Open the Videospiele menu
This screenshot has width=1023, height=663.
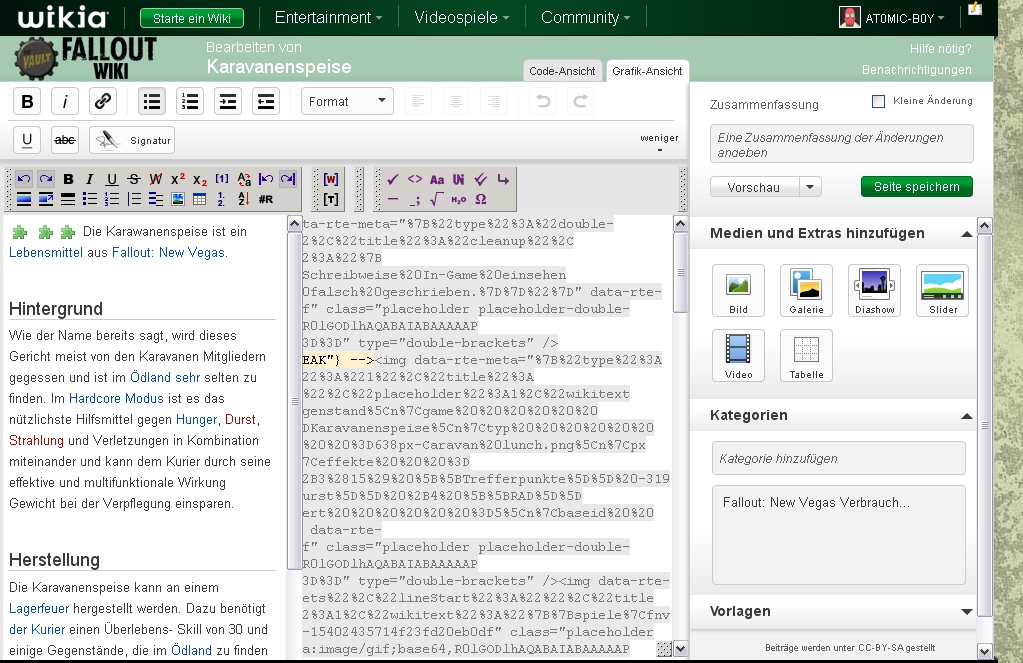coord(461,17)
